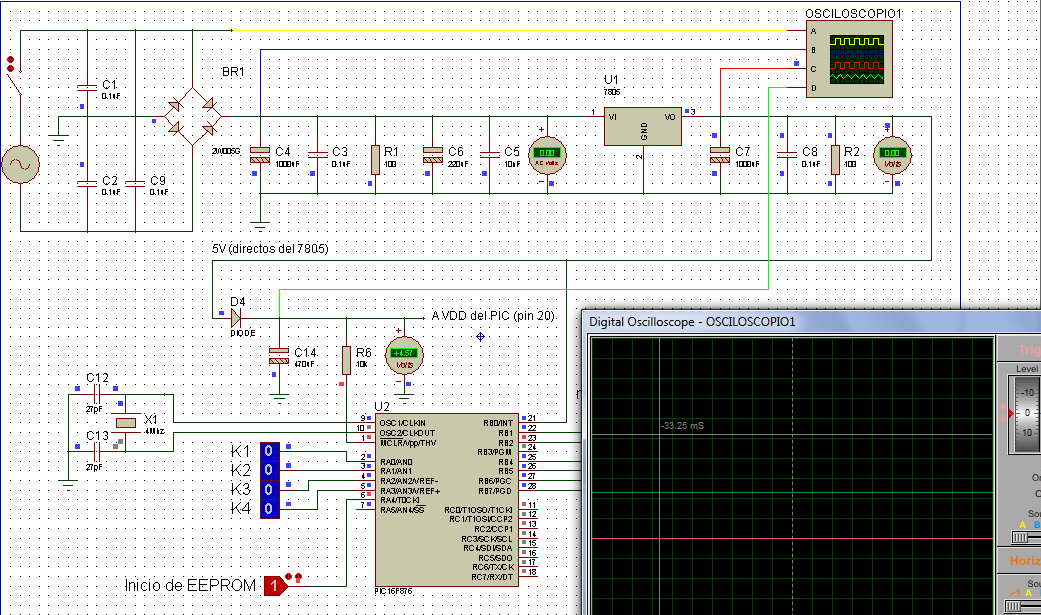Select capacitor C13
This screenshot has height=615, width=1041.
97,452
